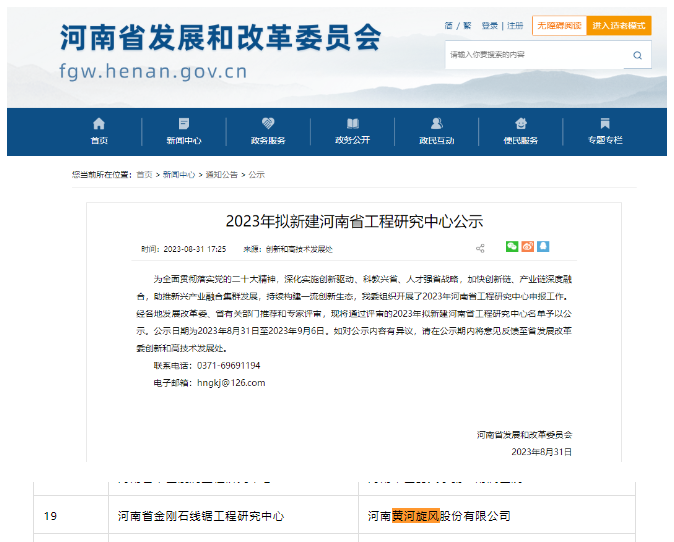Open the 新闻中心 navigation menu item

(x=184, y=140)
